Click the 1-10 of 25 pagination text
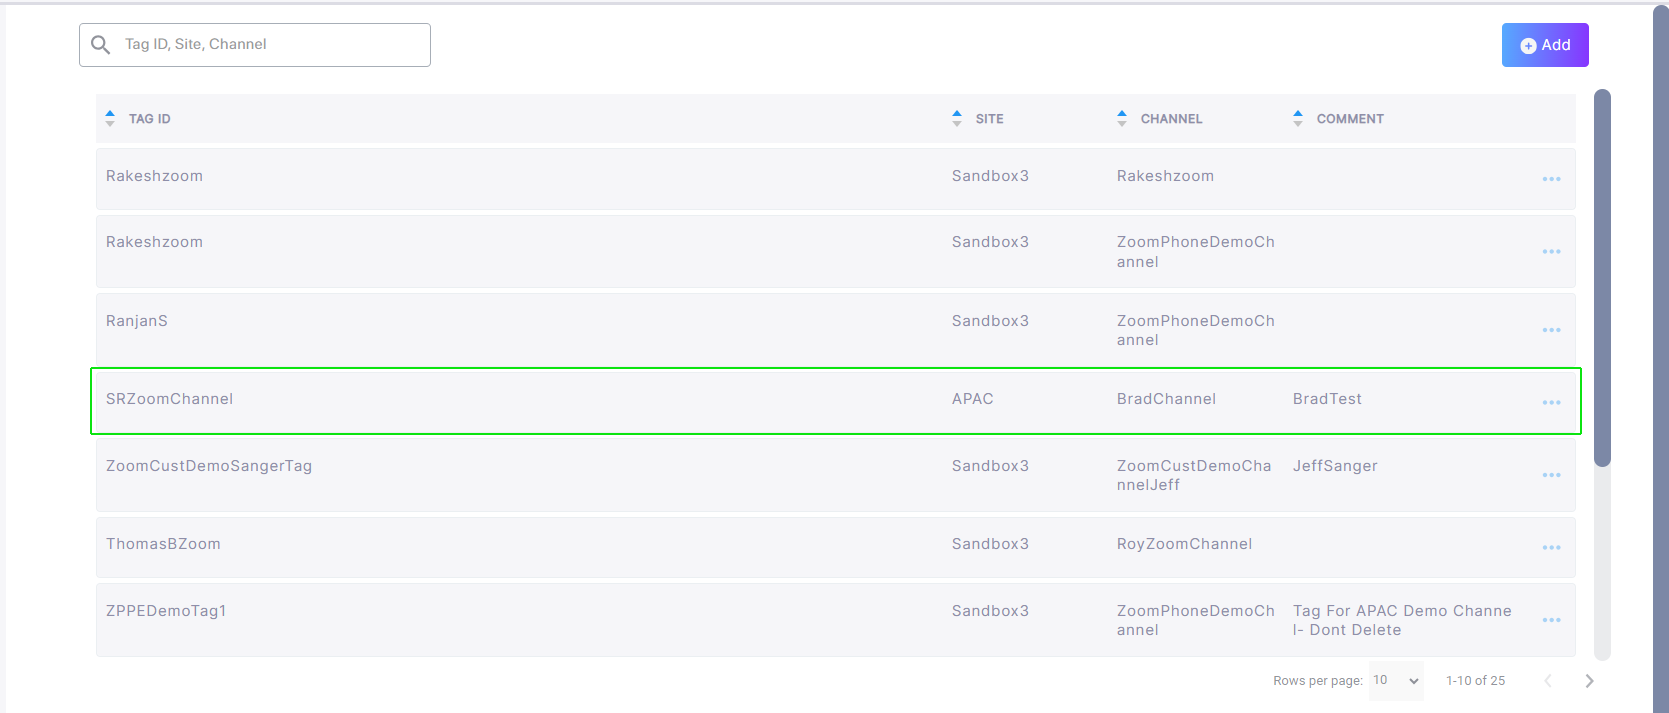Image resolution: width=1669 pixels, height=713 pixels. coord(1475,681)
